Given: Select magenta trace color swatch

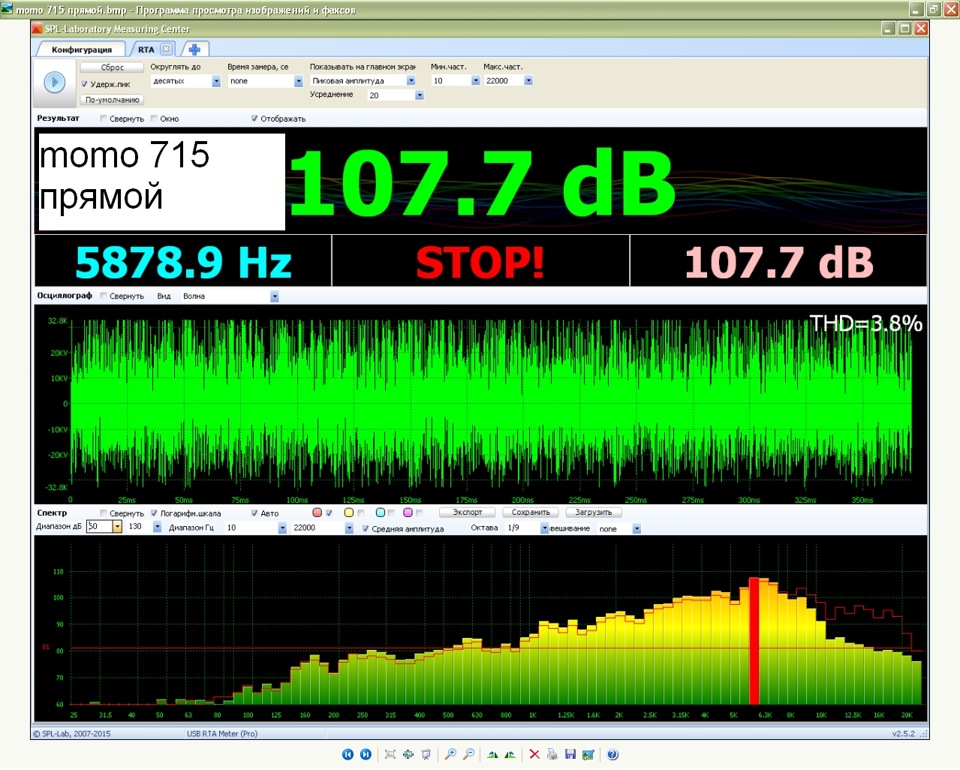Looking at the screenshot, I should [x=408, y=512].
